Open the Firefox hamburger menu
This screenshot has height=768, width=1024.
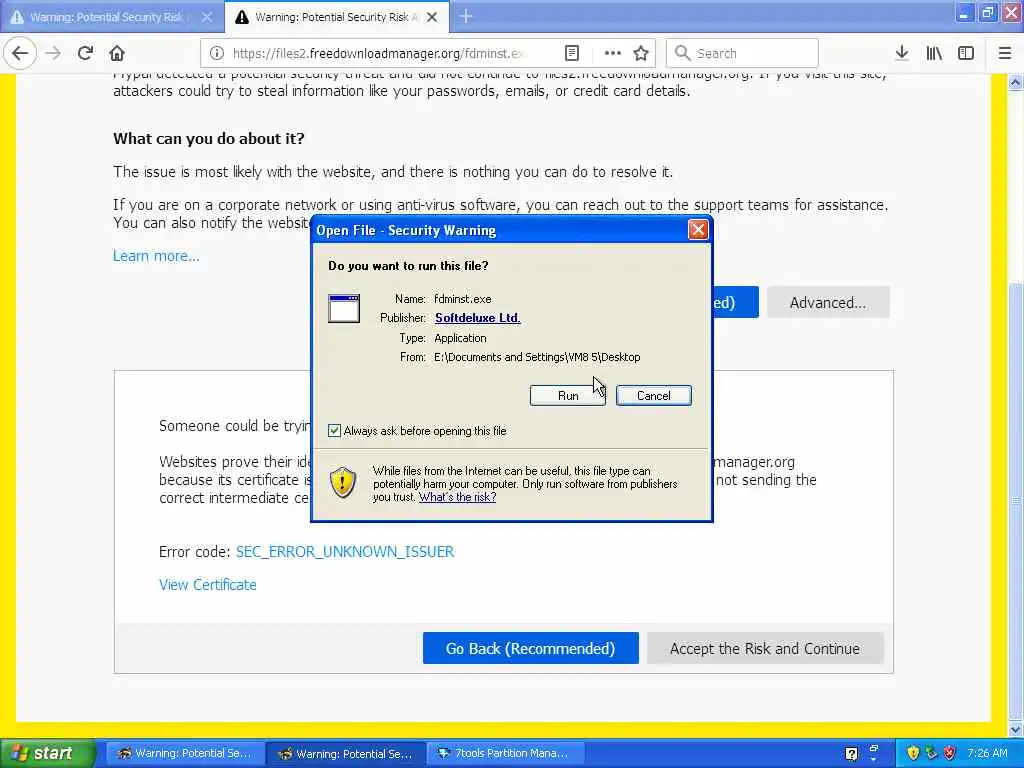1004,53
